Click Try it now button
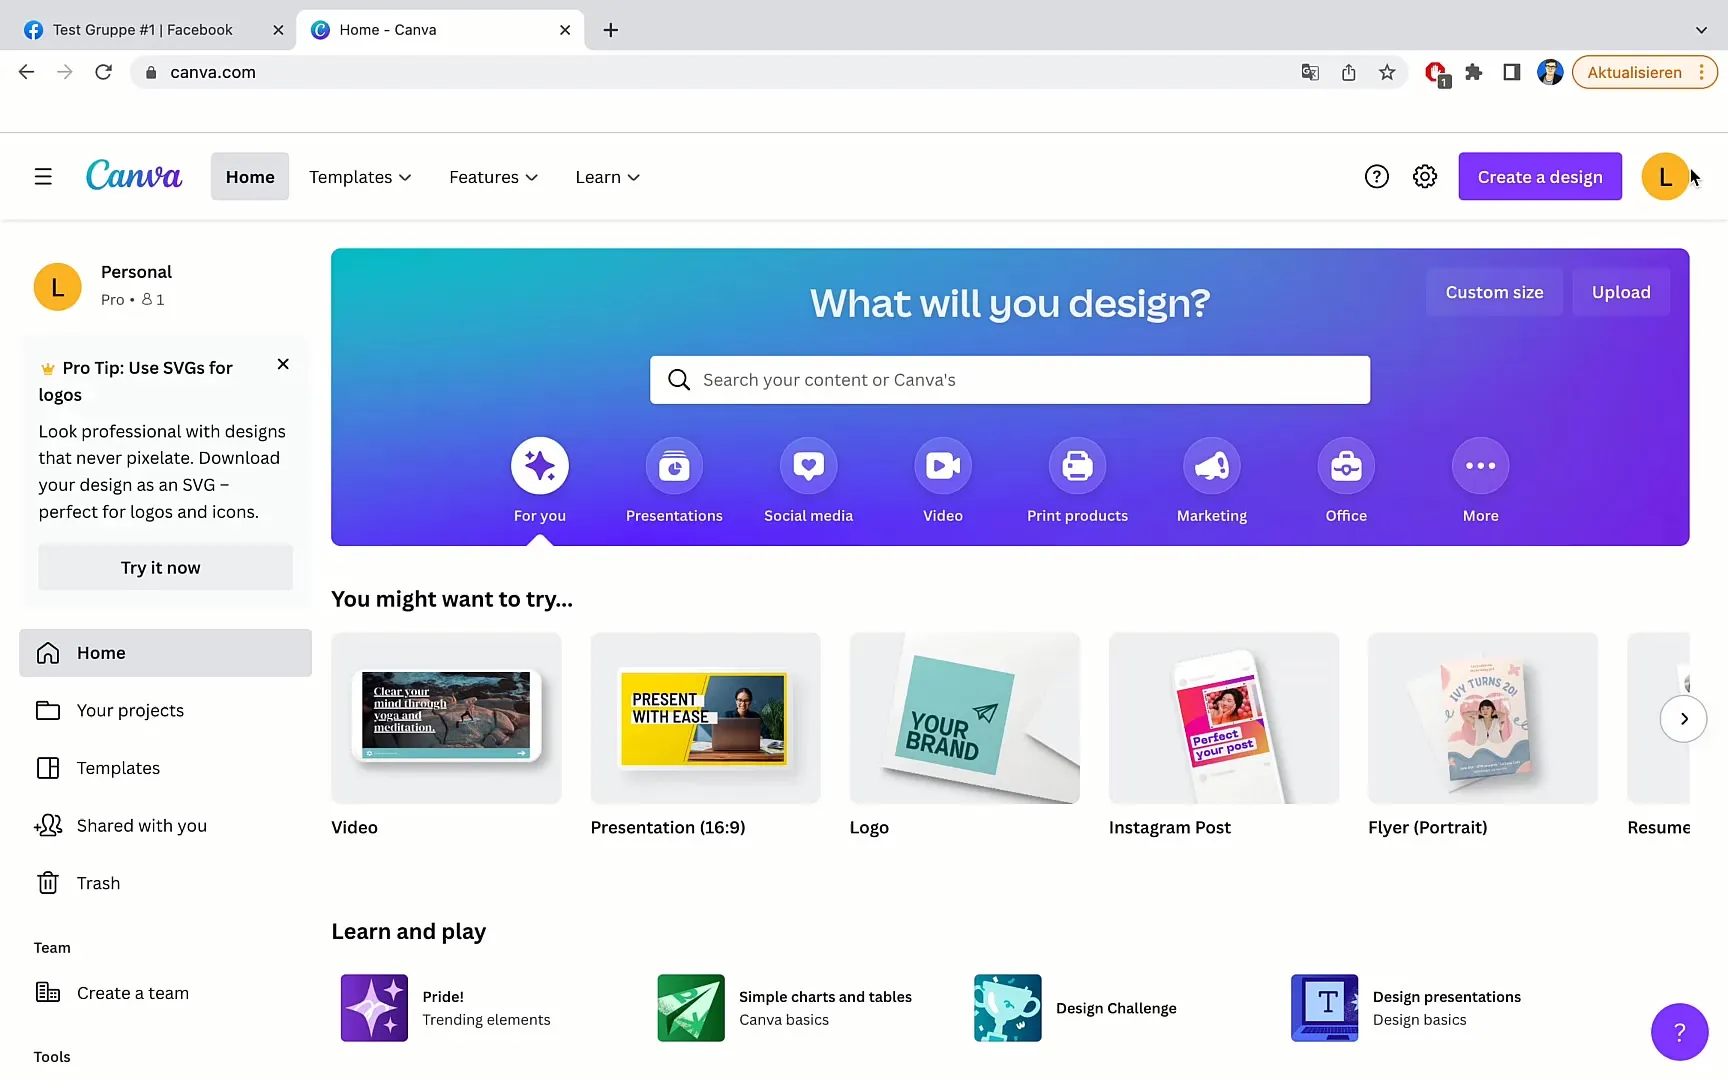The image size is (1728, 1080). click(x=165, y=568)
